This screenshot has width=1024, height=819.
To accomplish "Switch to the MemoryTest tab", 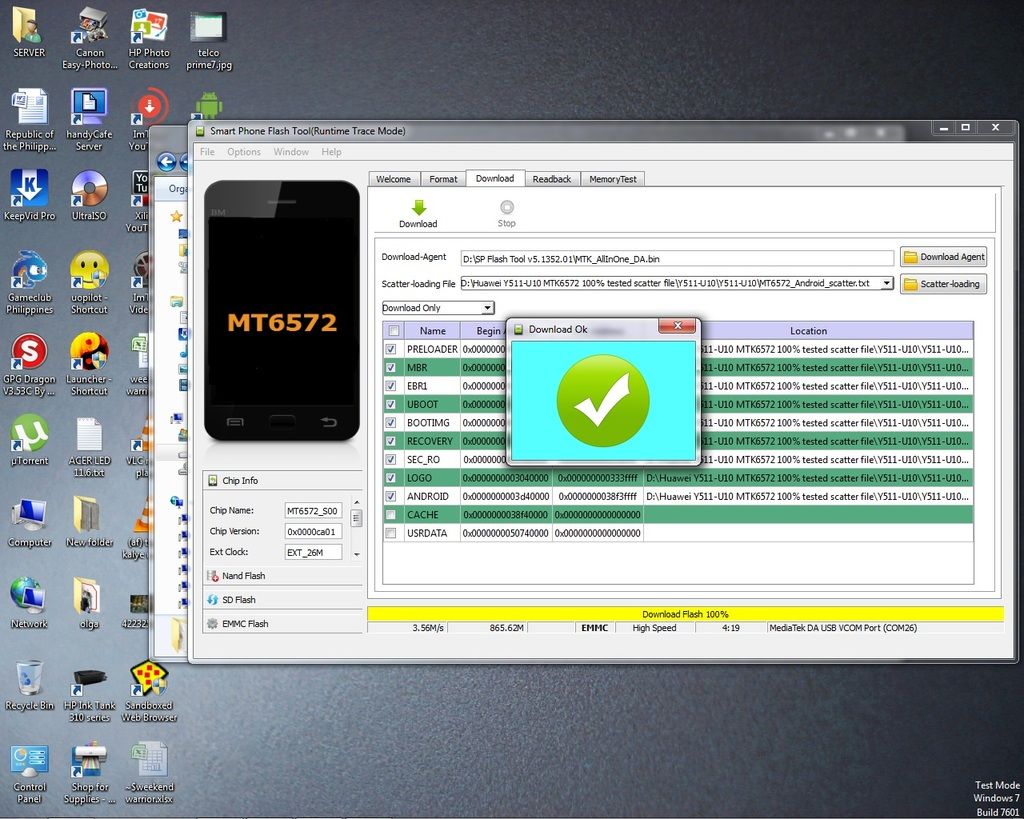I will click(612, 179).
